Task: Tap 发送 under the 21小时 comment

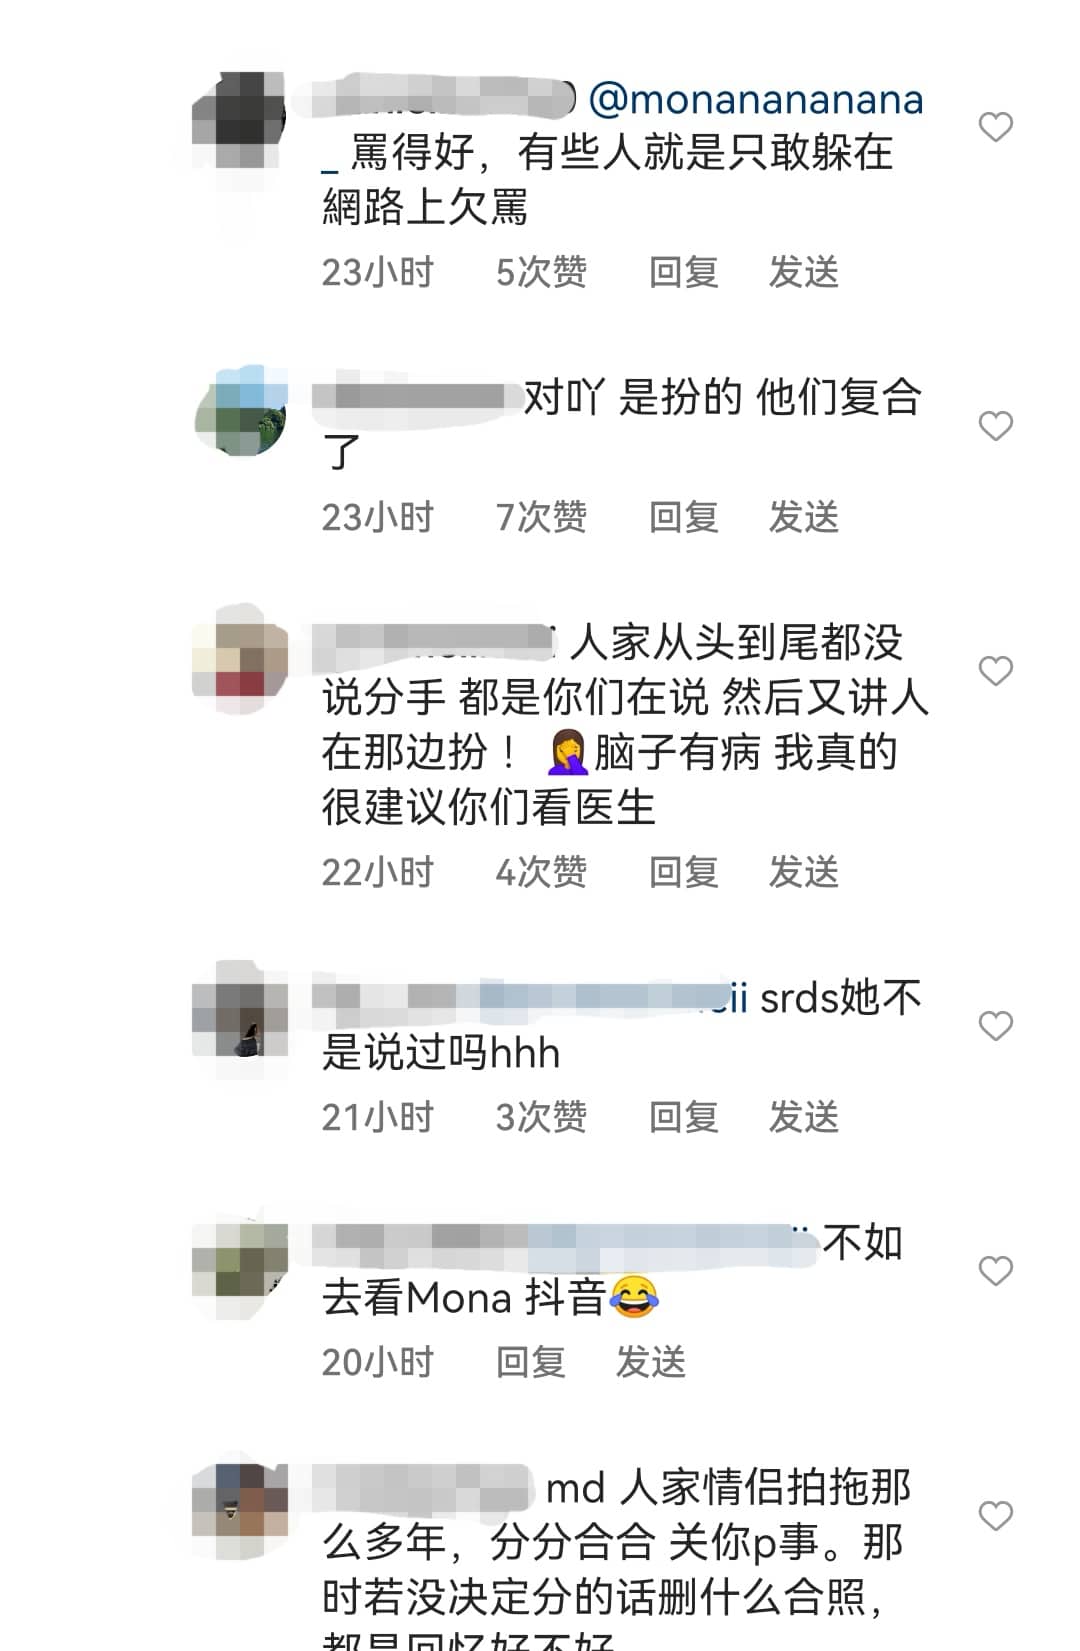Action: coord(803,1117)
